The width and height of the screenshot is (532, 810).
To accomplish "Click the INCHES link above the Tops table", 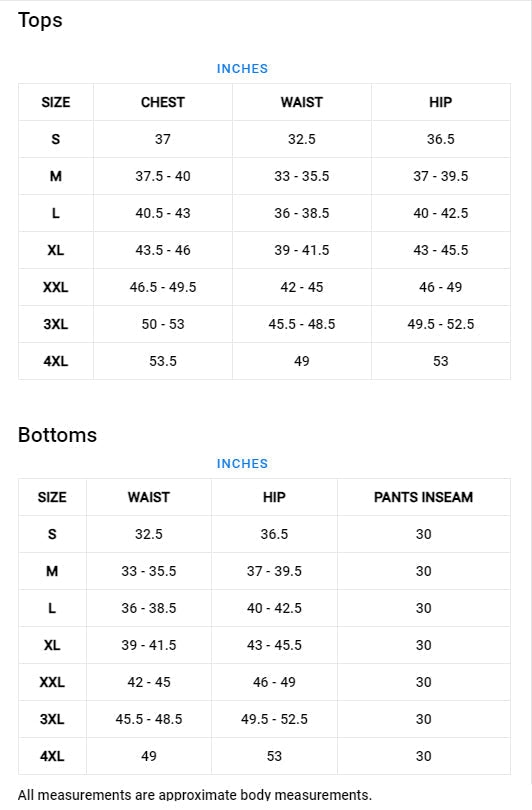I will [x=242, y=69].
